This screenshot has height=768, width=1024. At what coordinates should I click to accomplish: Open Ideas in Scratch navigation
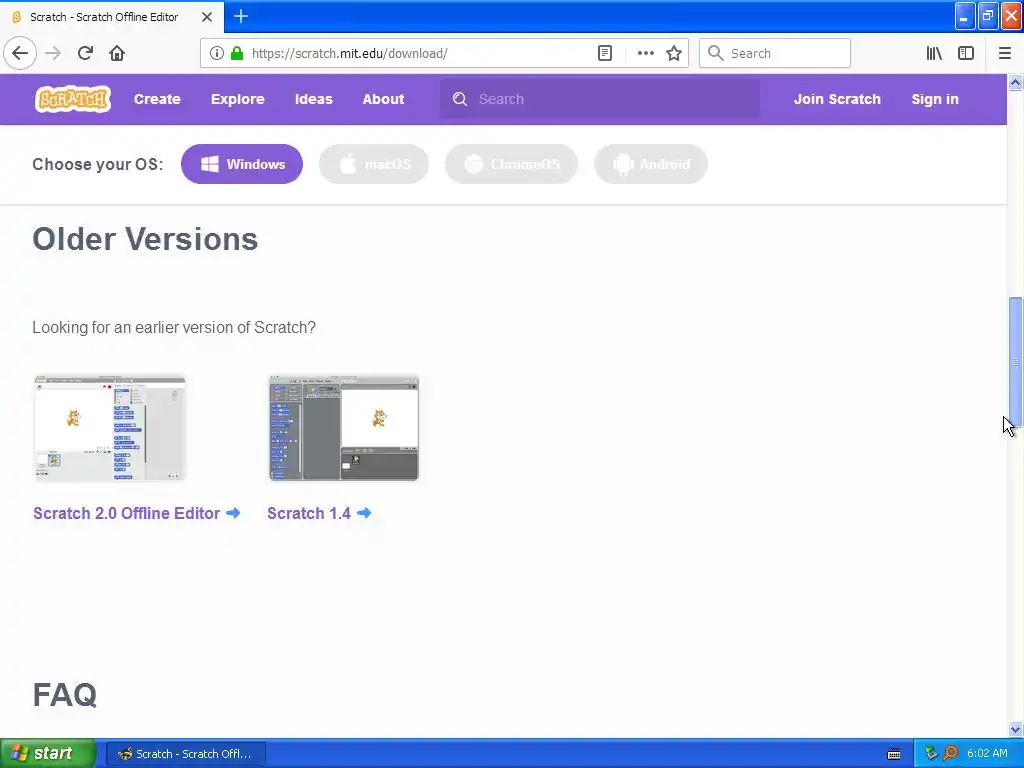313,99
